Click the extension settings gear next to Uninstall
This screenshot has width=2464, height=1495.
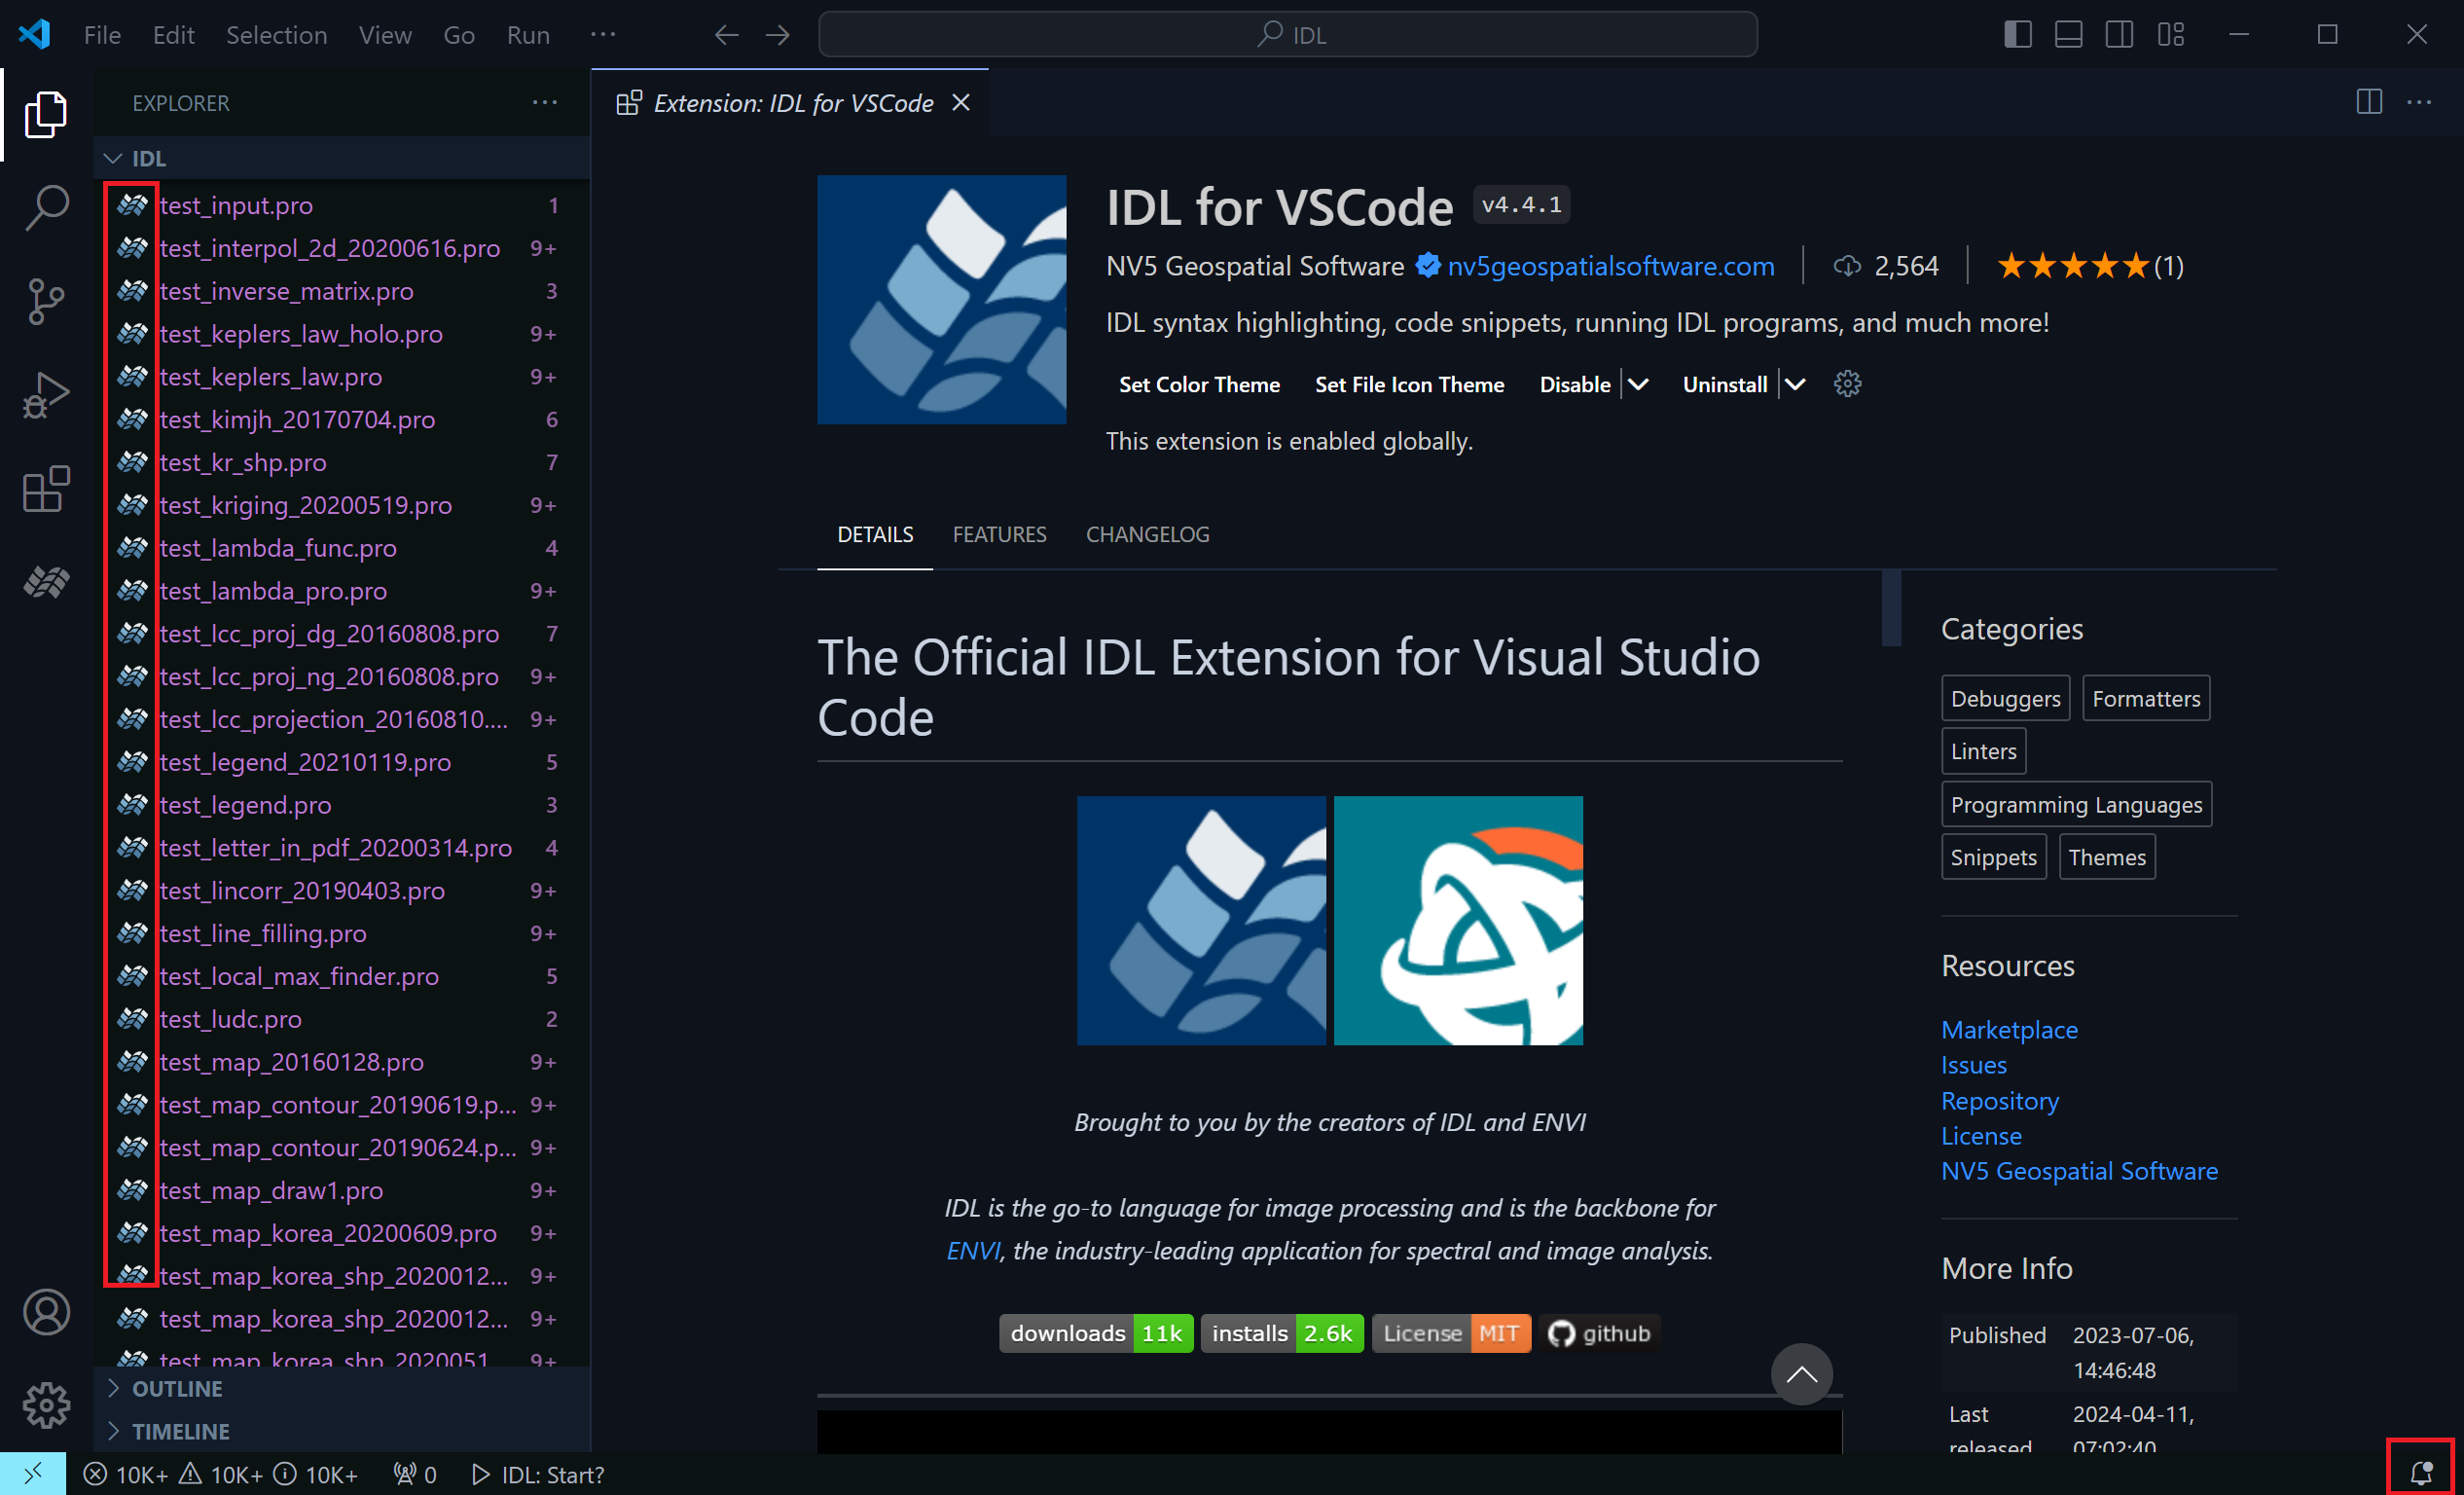(1847, 384)
